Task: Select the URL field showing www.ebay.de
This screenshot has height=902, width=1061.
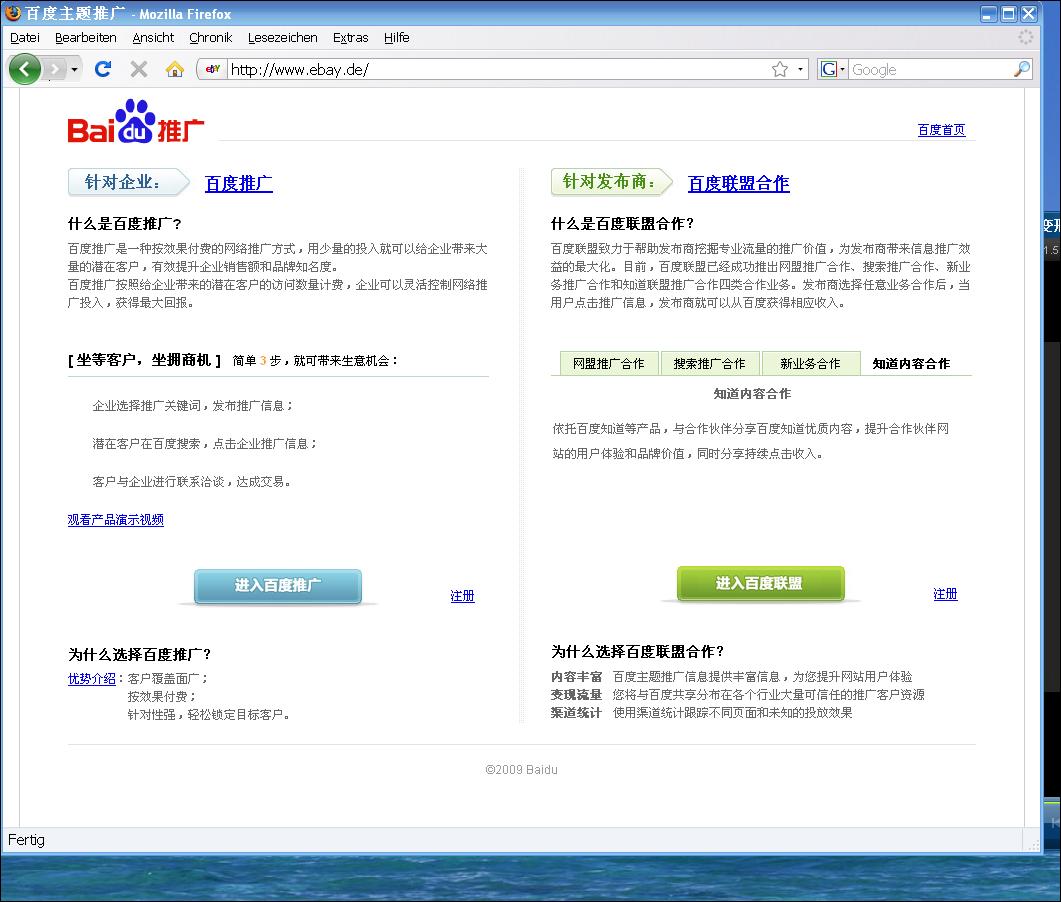Action: [497, 69]
